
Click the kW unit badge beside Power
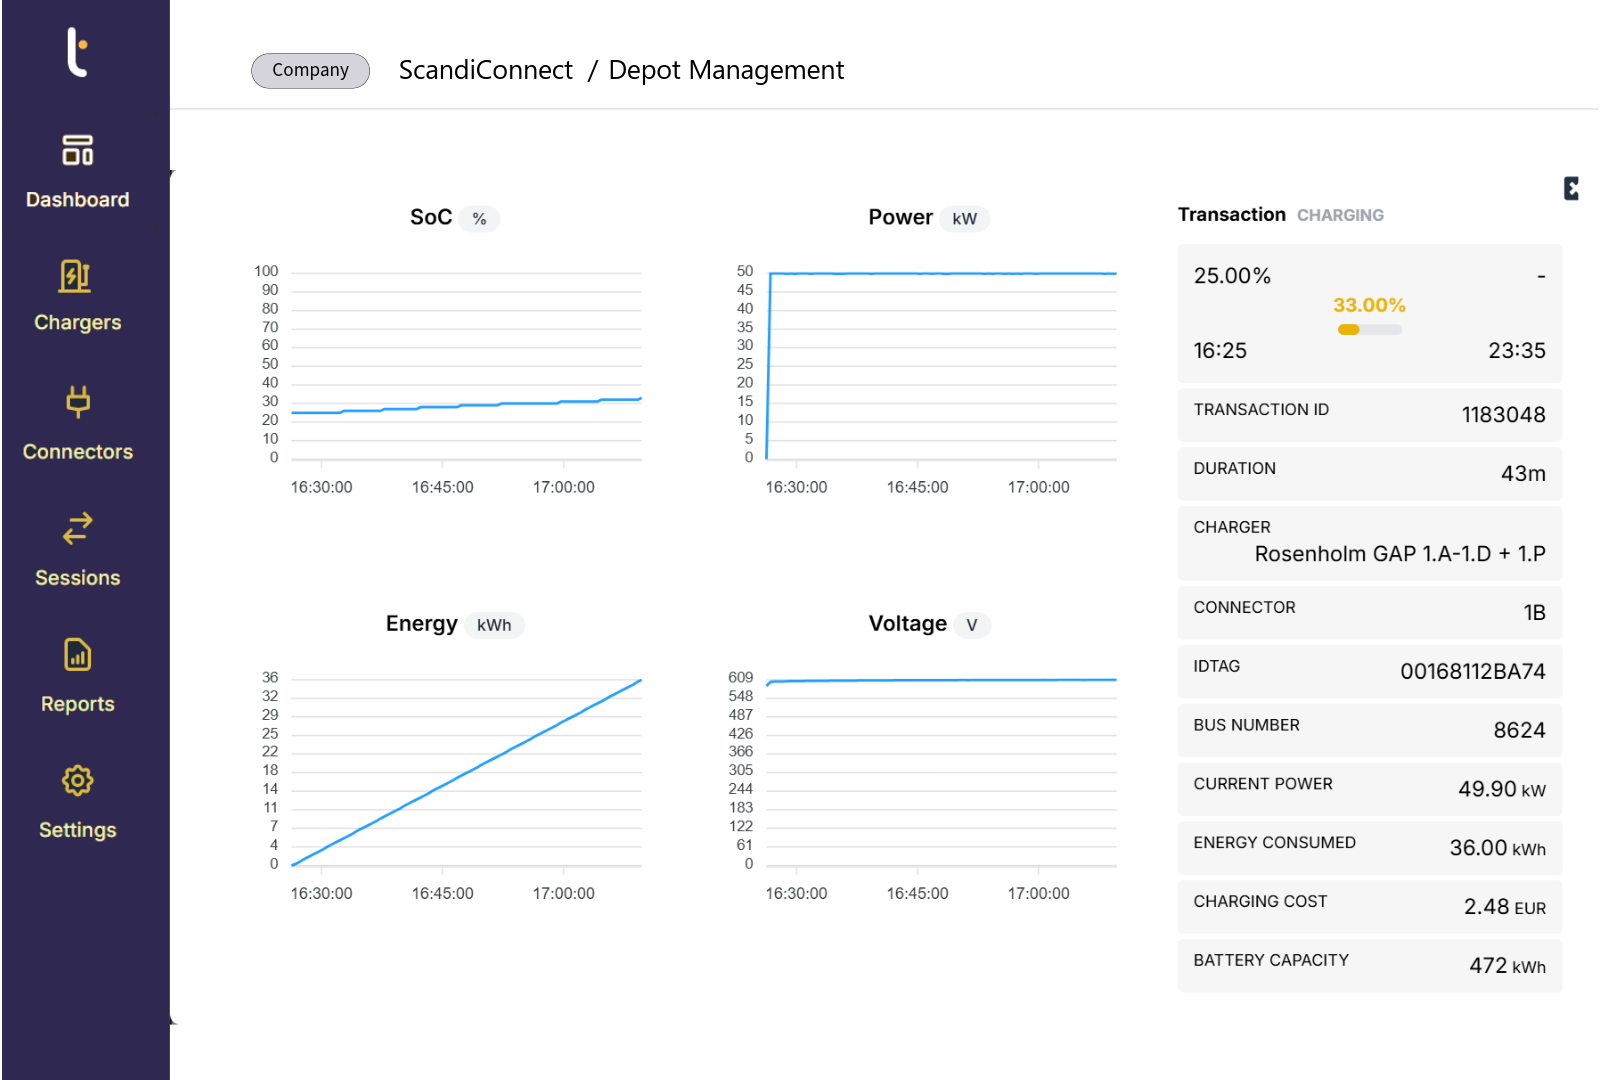pyautogui.click(x=964, y=219)
